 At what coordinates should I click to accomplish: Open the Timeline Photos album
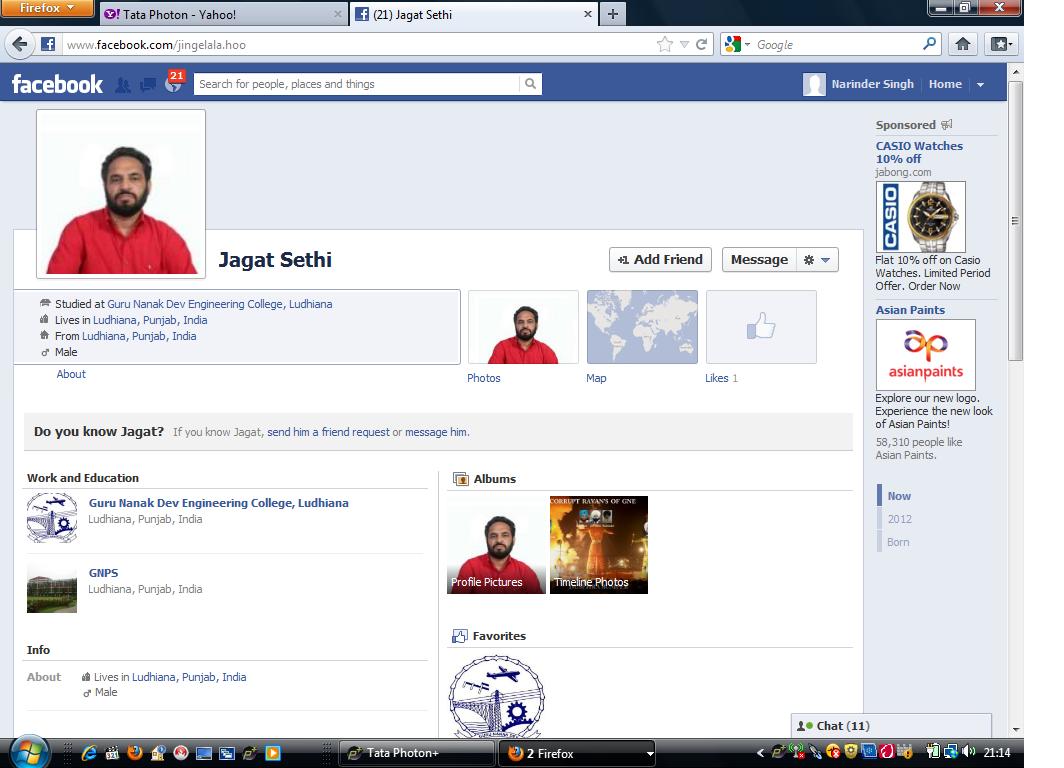click(598, 545)
